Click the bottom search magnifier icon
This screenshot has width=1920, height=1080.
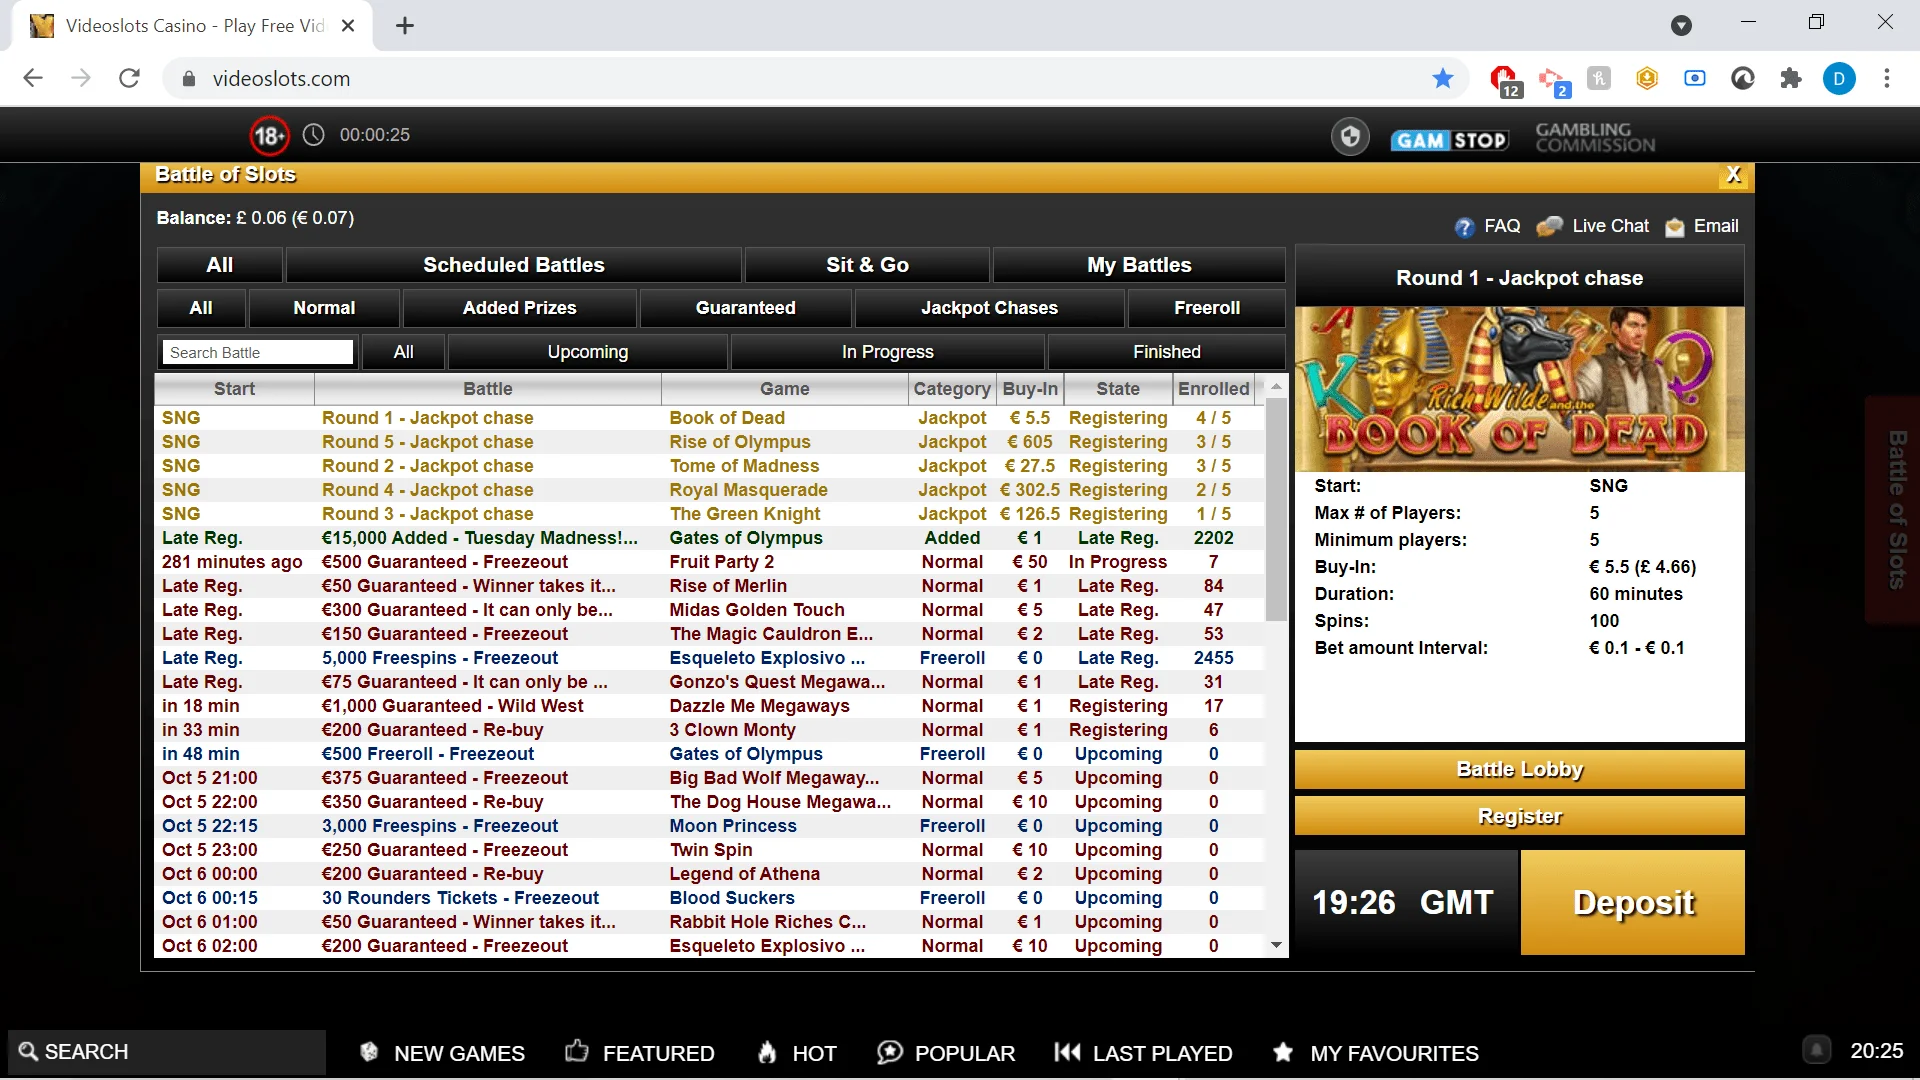[x=28, y=1051]
